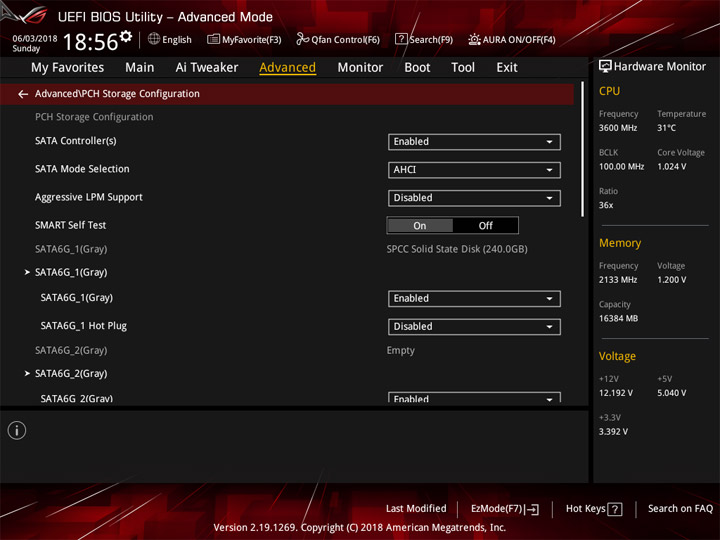The image size is (720, 540).
Task: Click the Qfan Control fan icon
Action: tap(302, 39)
